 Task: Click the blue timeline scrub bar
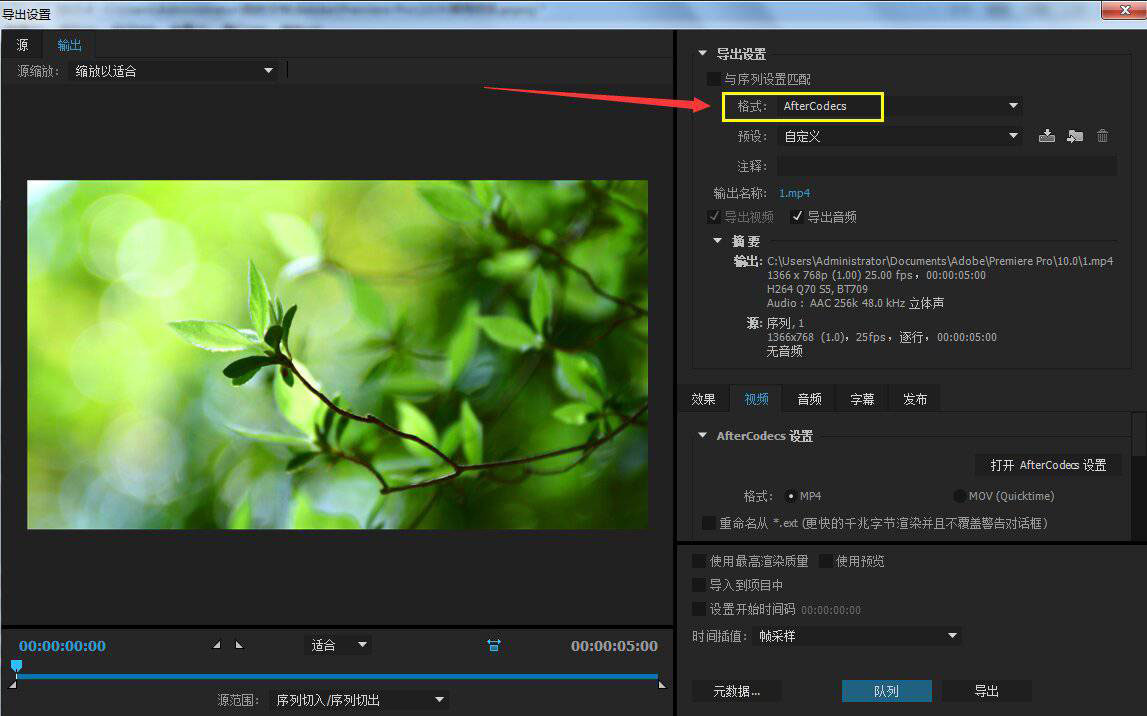click(337, 677)
